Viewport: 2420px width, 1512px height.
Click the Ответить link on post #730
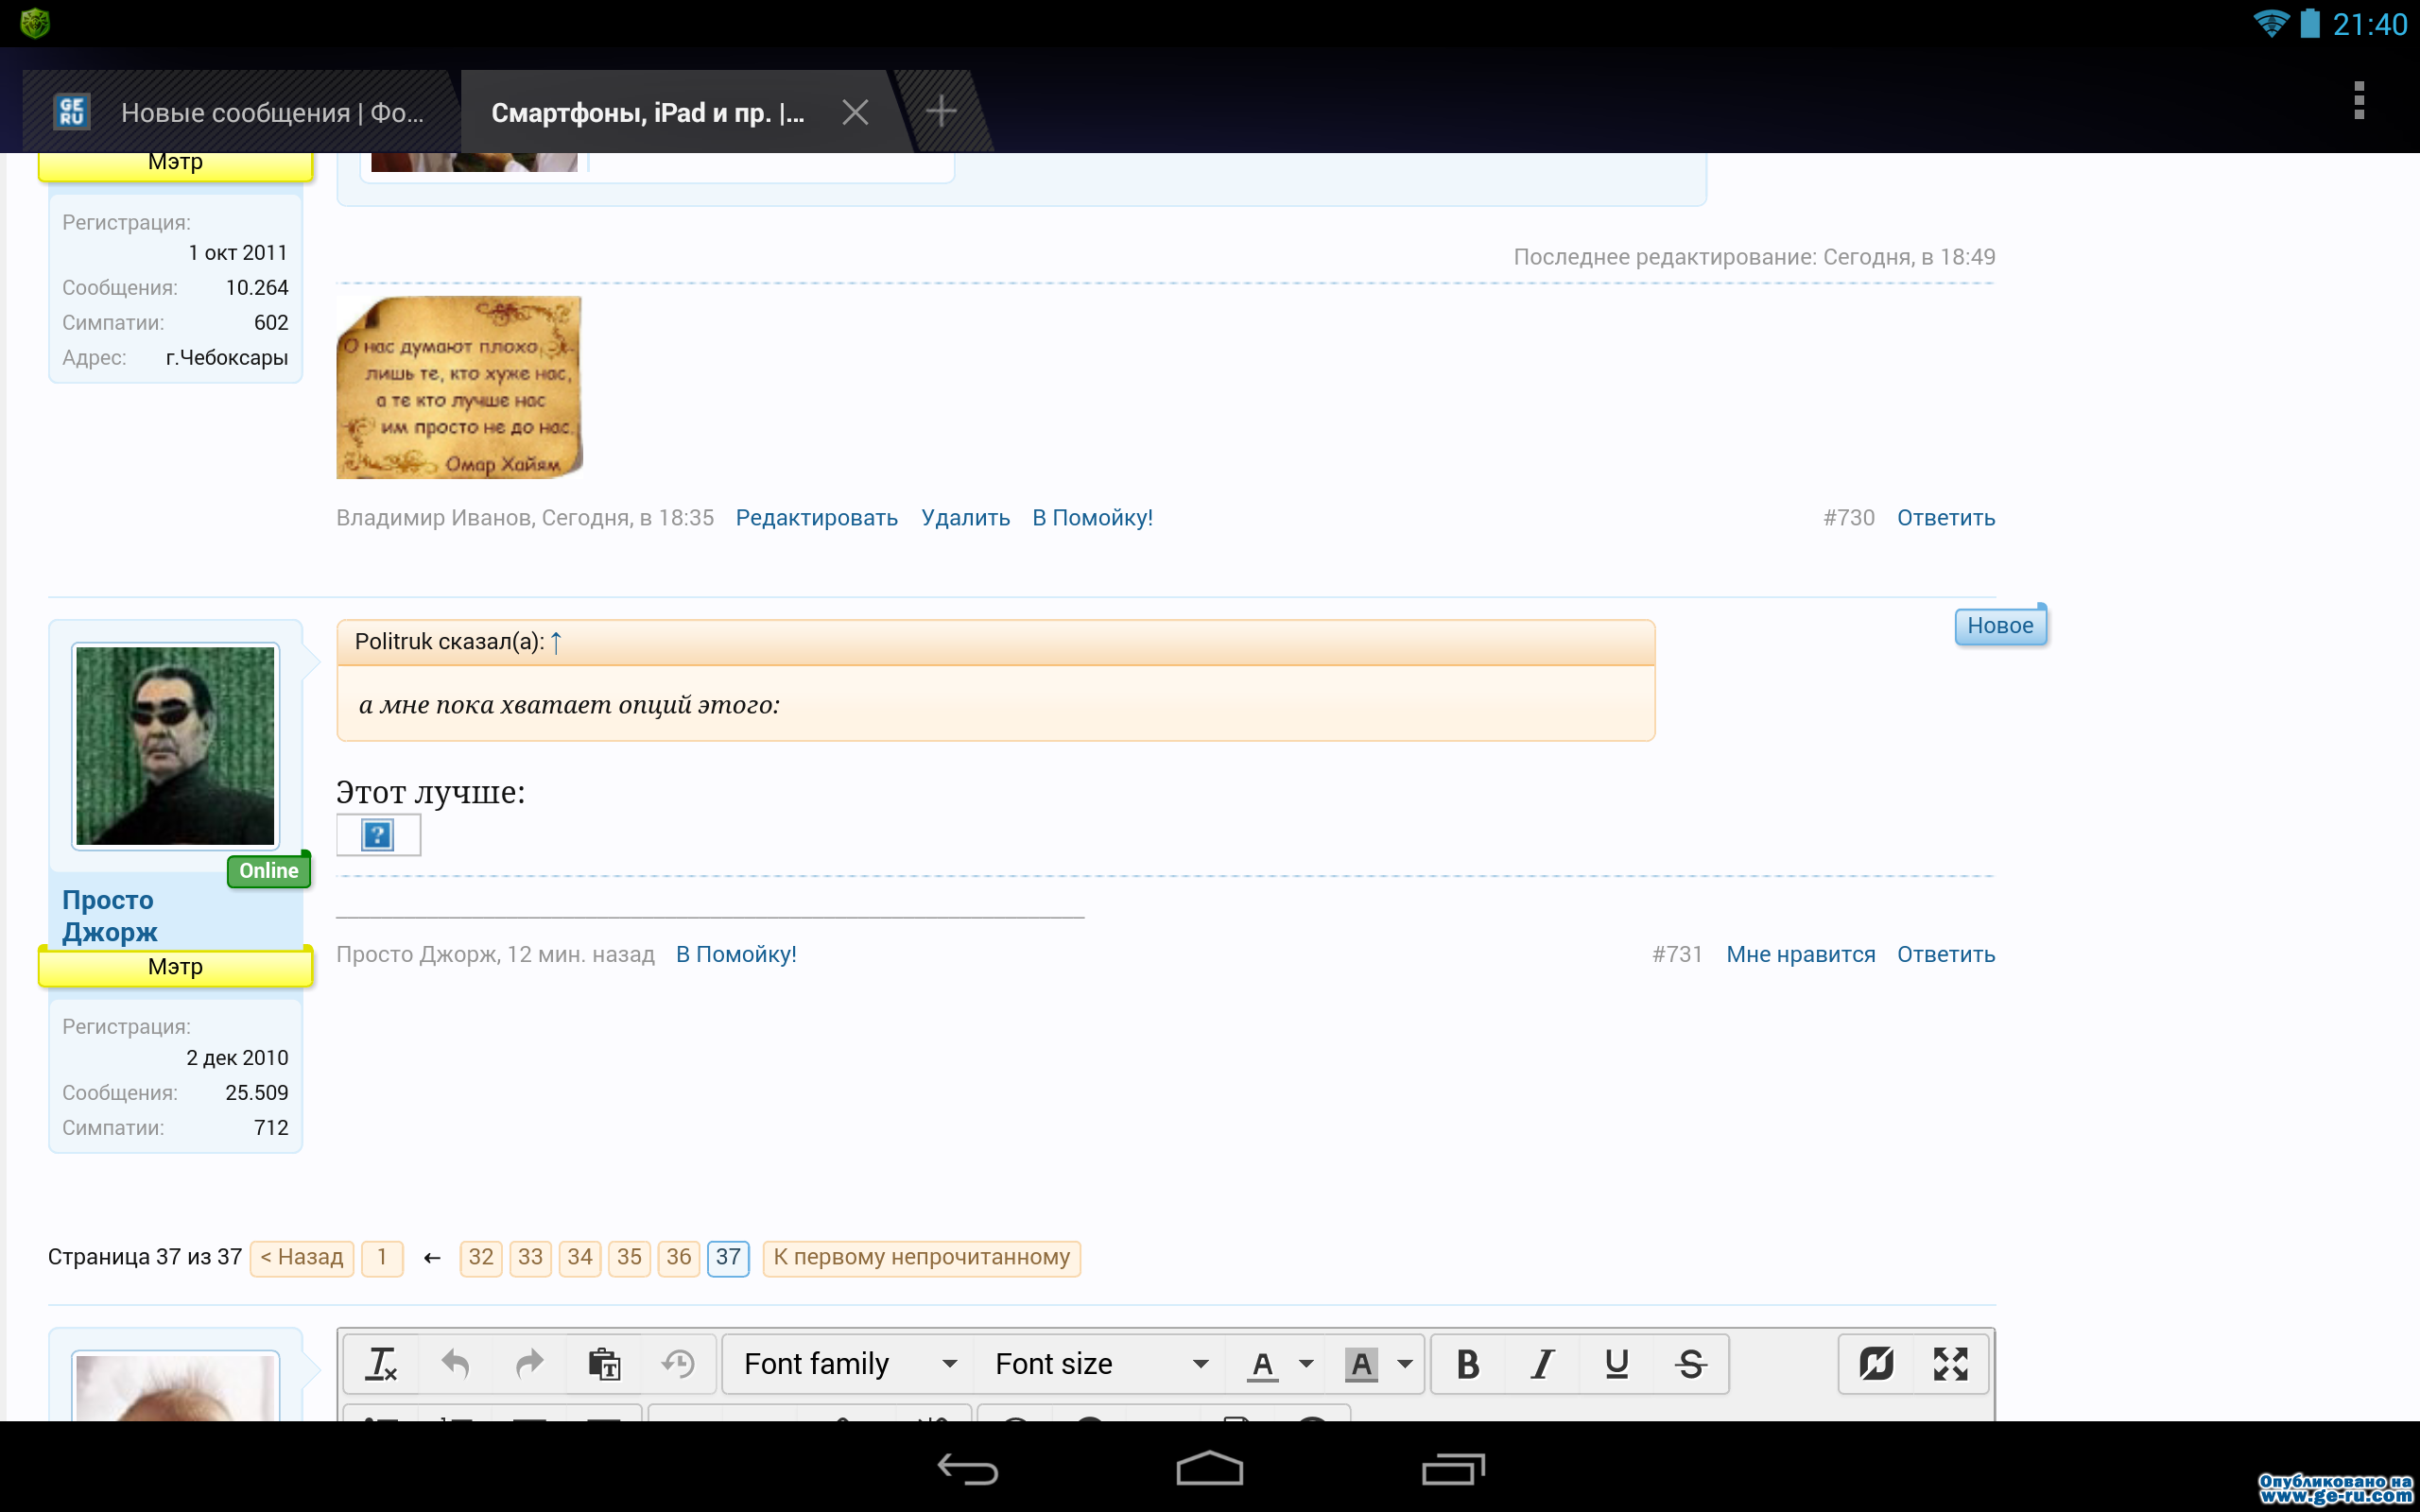1946,517
